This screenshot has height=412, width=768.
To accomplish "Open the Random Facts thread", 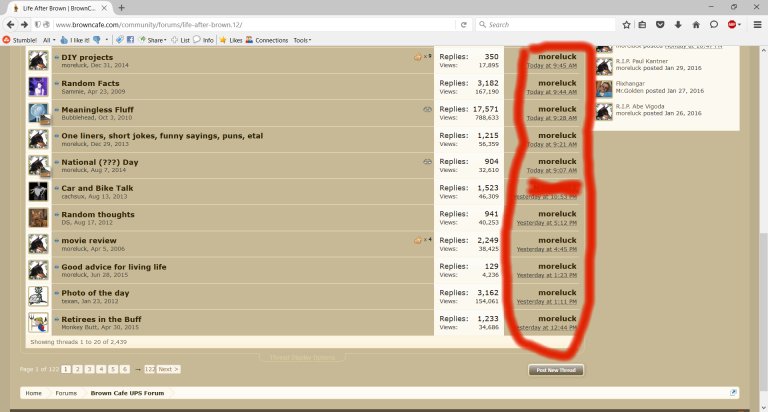I will [90, 83].
